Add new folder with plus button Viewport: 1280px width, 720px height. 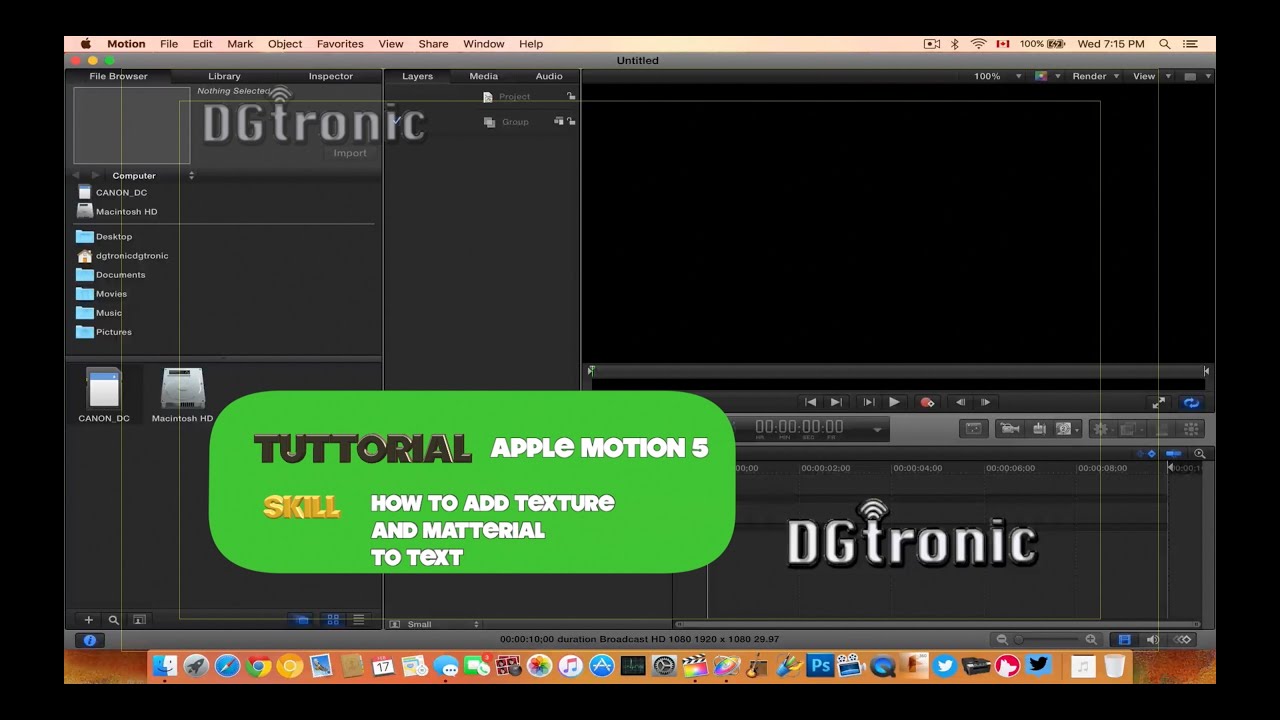click(x=88, y=620)
